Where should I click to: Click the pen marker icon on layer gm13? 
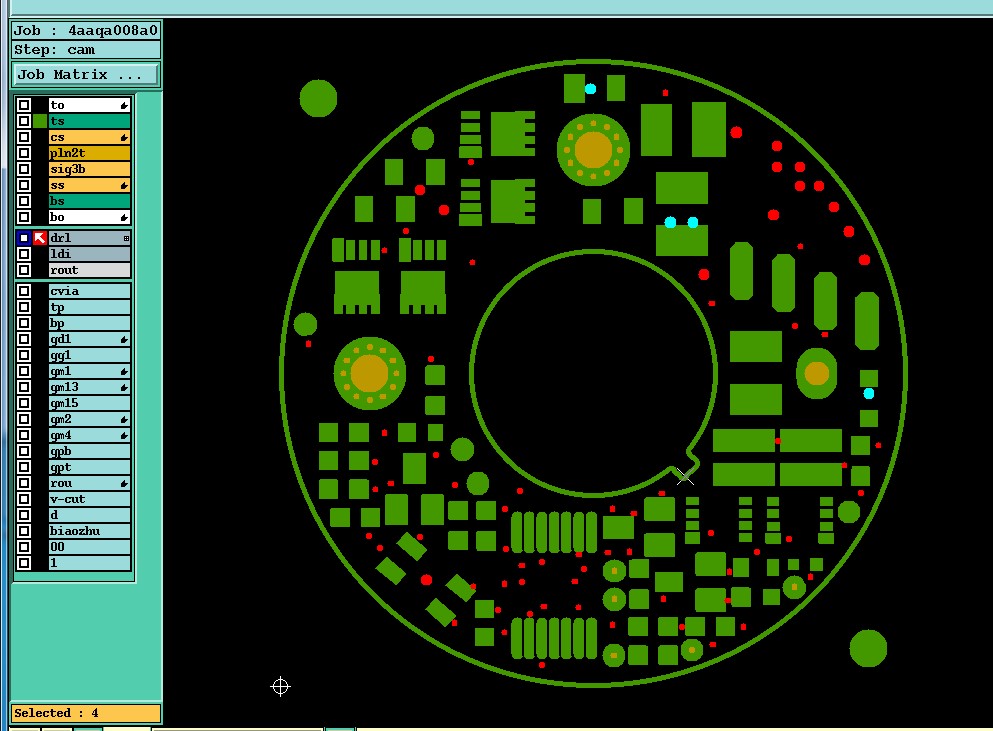point(124,388)
